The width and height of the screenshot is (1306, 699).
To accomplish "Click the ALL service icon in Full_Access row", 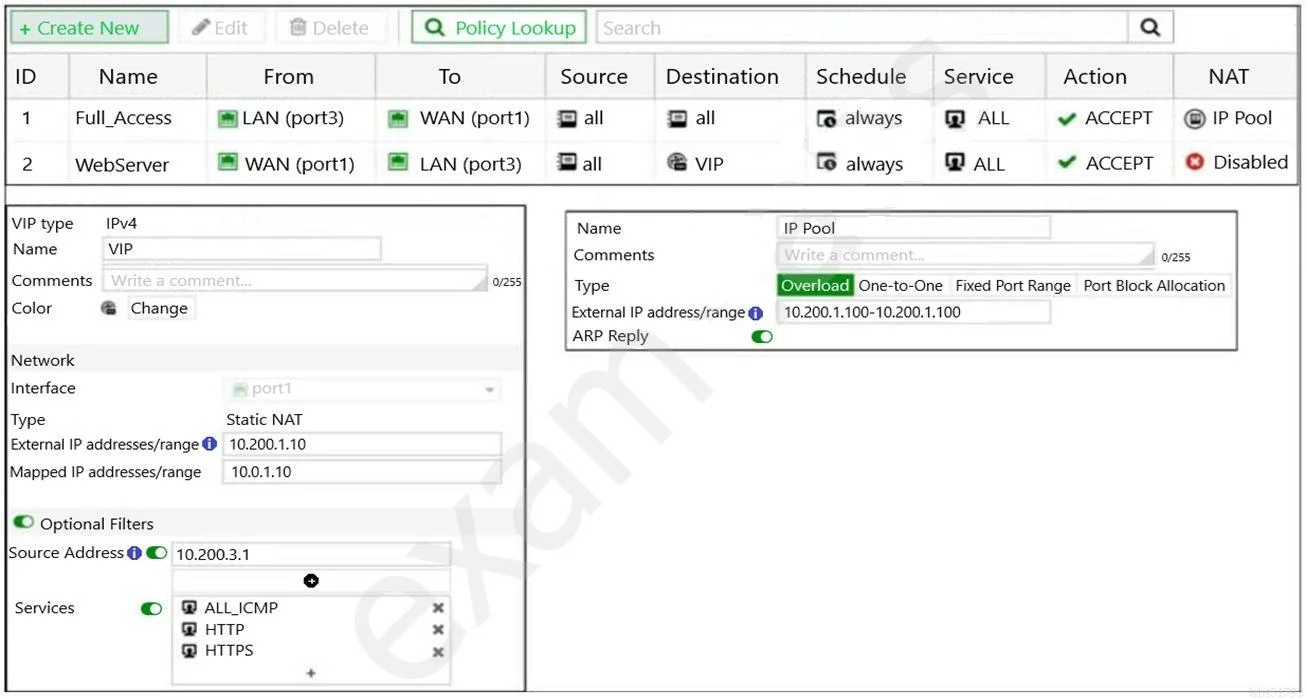I will [x=955, y=119].
